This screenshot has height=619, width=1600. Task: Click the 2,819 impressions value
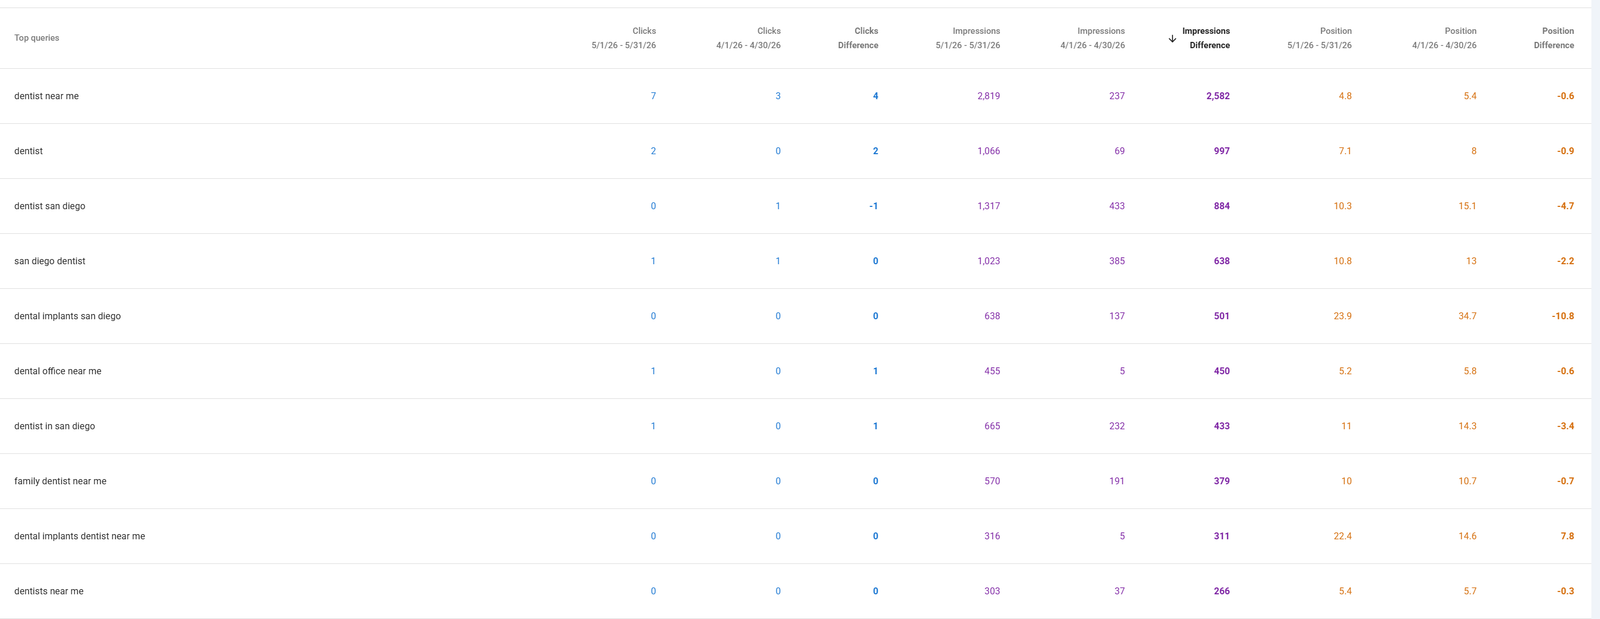(988, 96)
